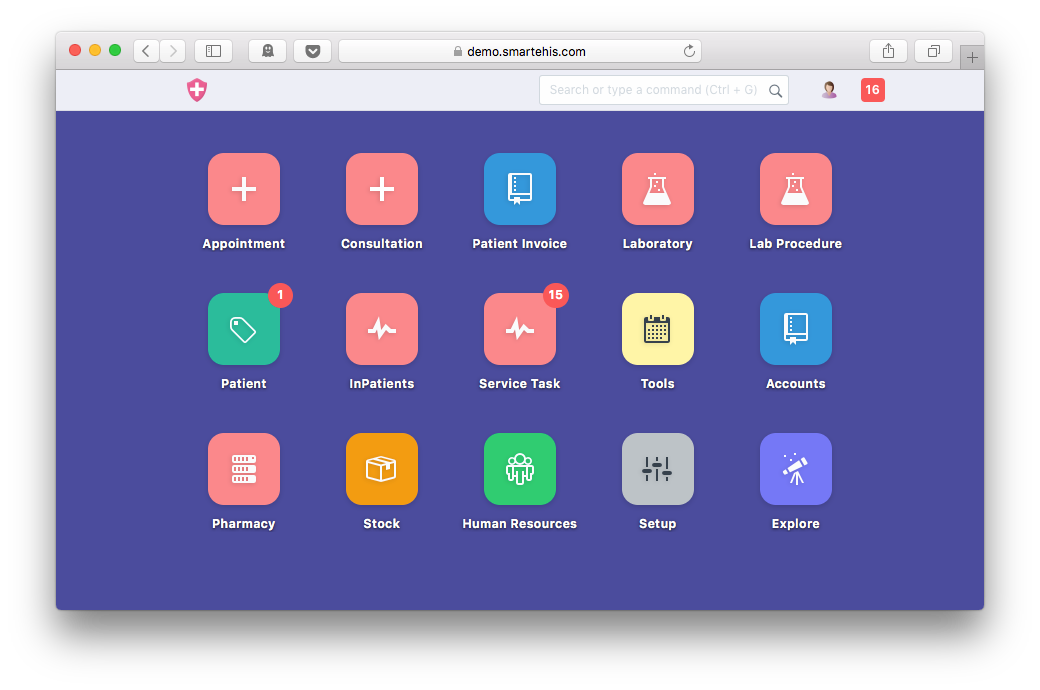Open the Patient tag icon

tap(243, 329)
